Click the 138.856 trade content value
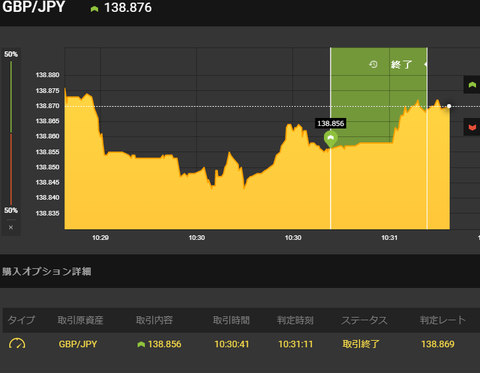Viewport: 480px width, 373px height. [x=165, y=344]
